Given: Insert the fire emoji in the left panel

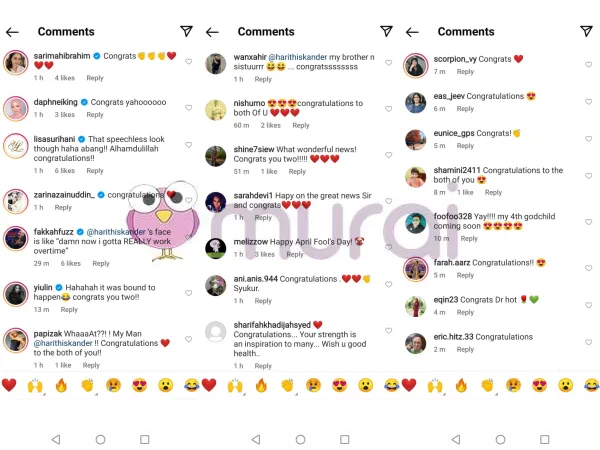Looking at the screenshot, I should tap(61, 385).
